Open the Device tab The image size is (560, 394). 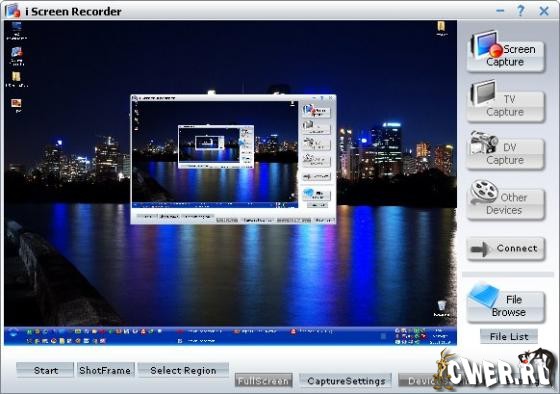[421, 381]
